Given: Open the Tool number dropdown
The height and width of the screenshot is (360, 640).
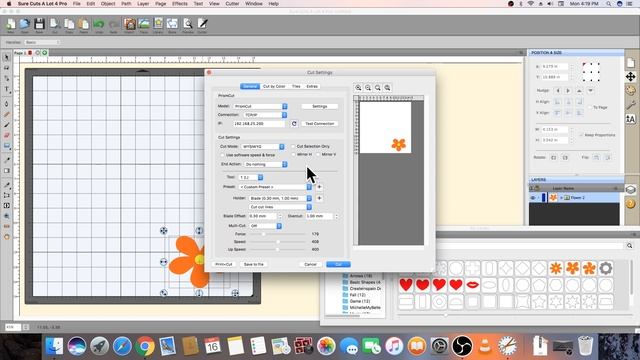Looking at the screenshot, I should [251, 177].
